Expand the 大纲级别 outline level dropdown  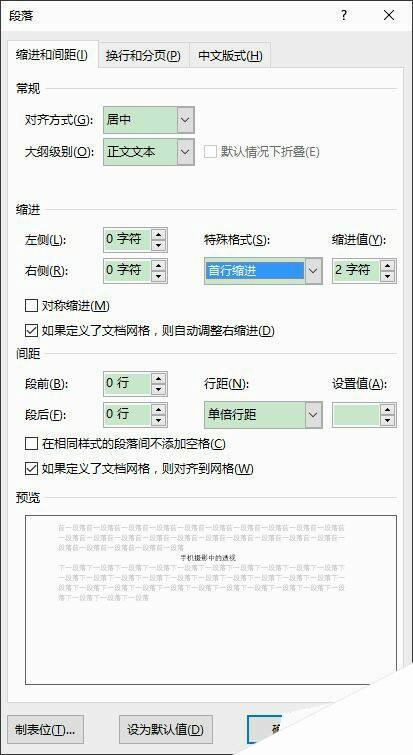pyautogui.click(x=185, y=152)
